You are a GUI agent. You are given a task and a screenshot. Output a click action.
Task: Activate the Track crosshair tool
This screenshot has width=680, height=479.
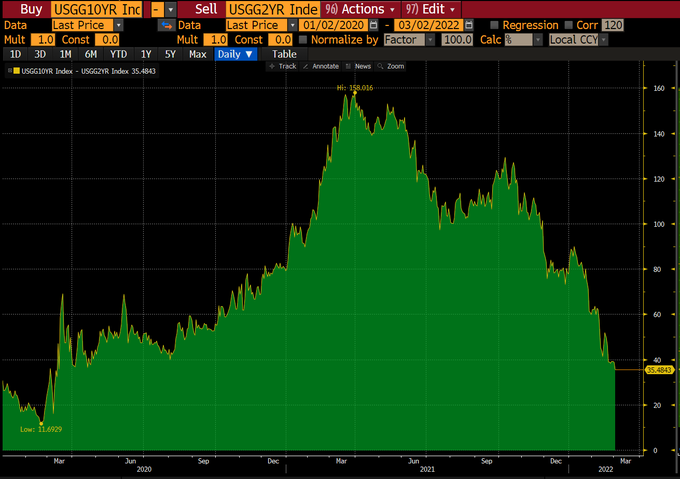[x=283, y=66]
